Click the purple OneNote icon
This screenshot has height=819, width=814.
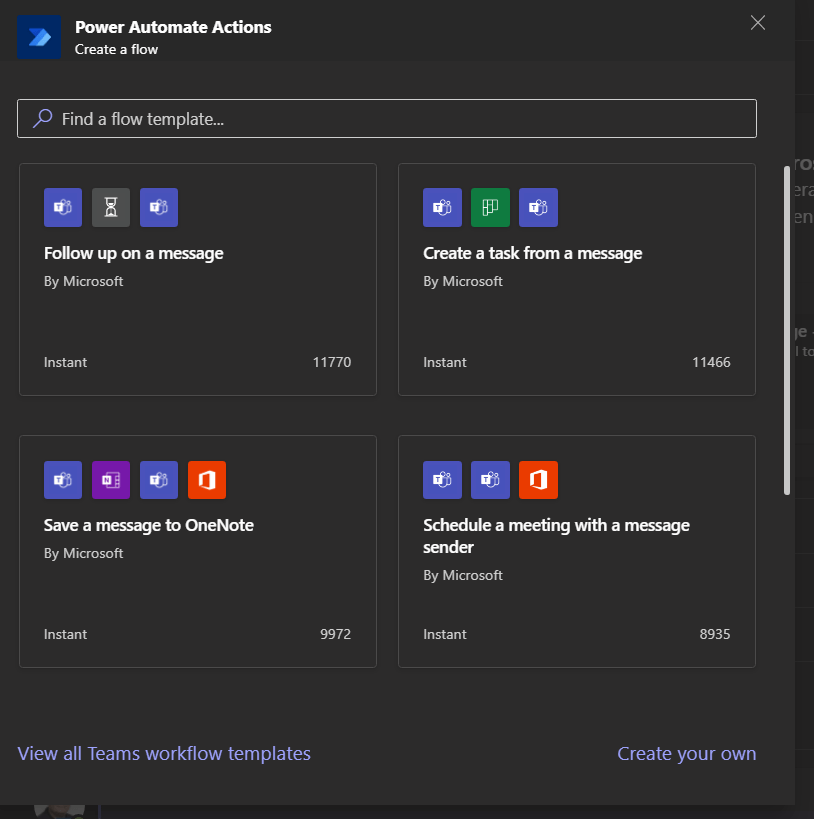(x=111, y=479)
